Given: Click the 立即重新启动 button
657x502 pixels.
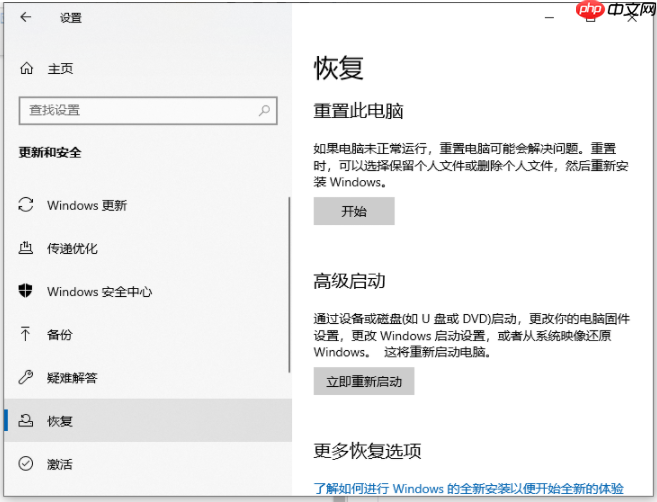Looking at the screenshot, I should [364, 381].
